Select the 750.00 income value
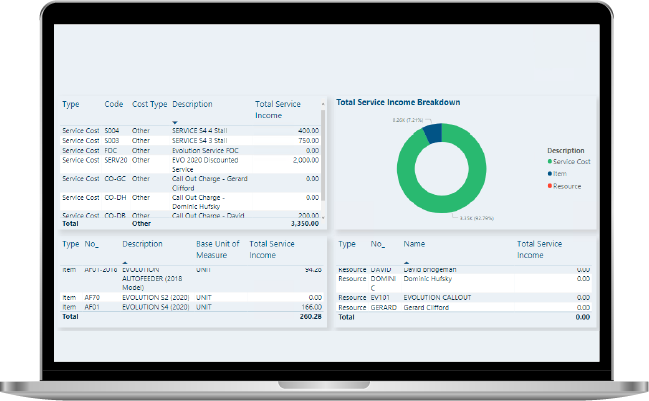649x401 pixels. pos(308,141)
